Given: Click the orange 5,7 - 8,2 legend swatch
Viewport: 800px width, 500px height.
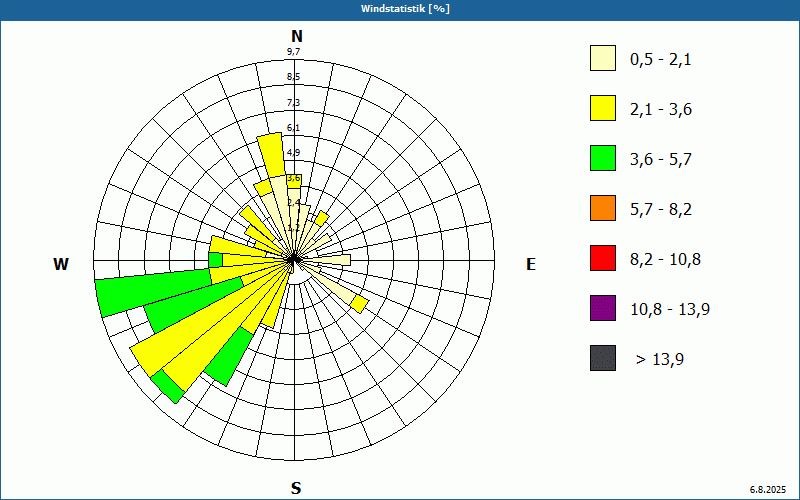Looking at the screenshot, I should click(603, 208).
